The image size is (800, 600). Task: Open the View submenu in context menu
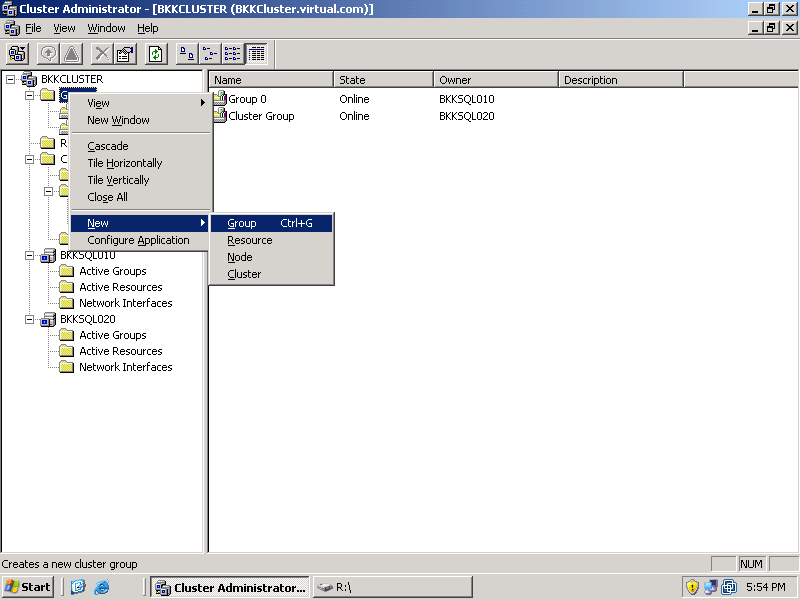point(140,103)
